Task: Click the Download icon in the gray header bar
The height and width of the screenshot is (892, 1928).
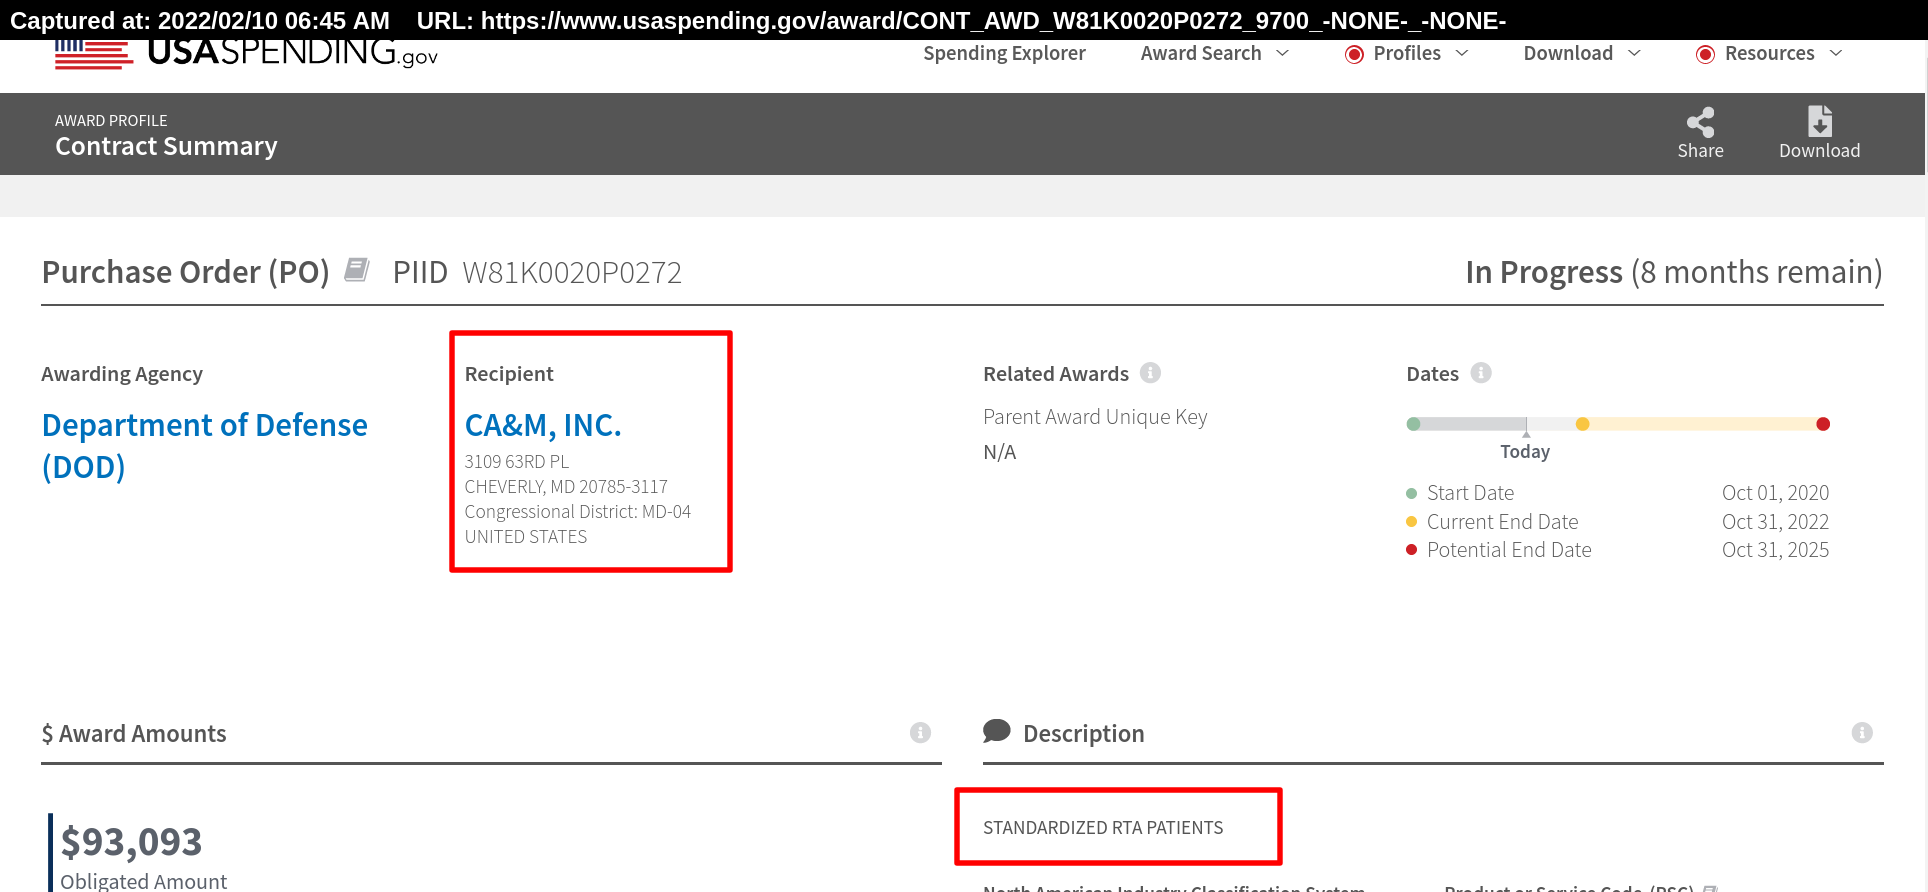Action: click(1820, 121)
